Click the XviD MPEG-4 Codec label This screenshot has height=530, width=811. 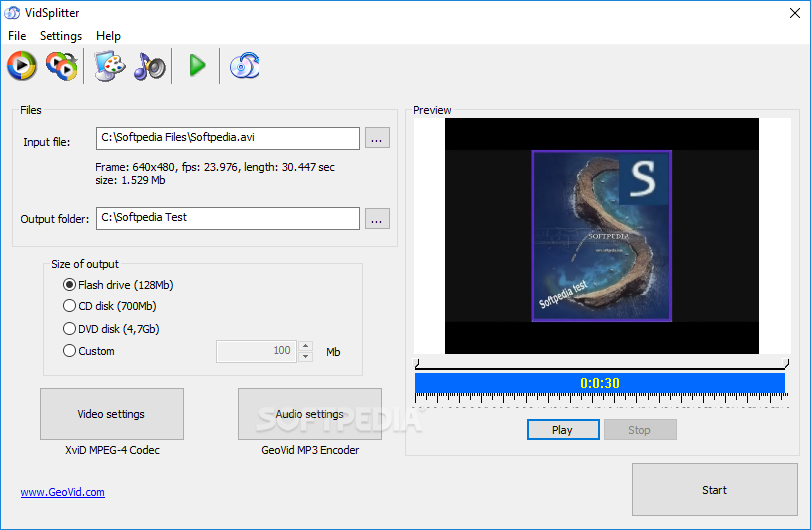pyautogui.click(x=112, y=450)
